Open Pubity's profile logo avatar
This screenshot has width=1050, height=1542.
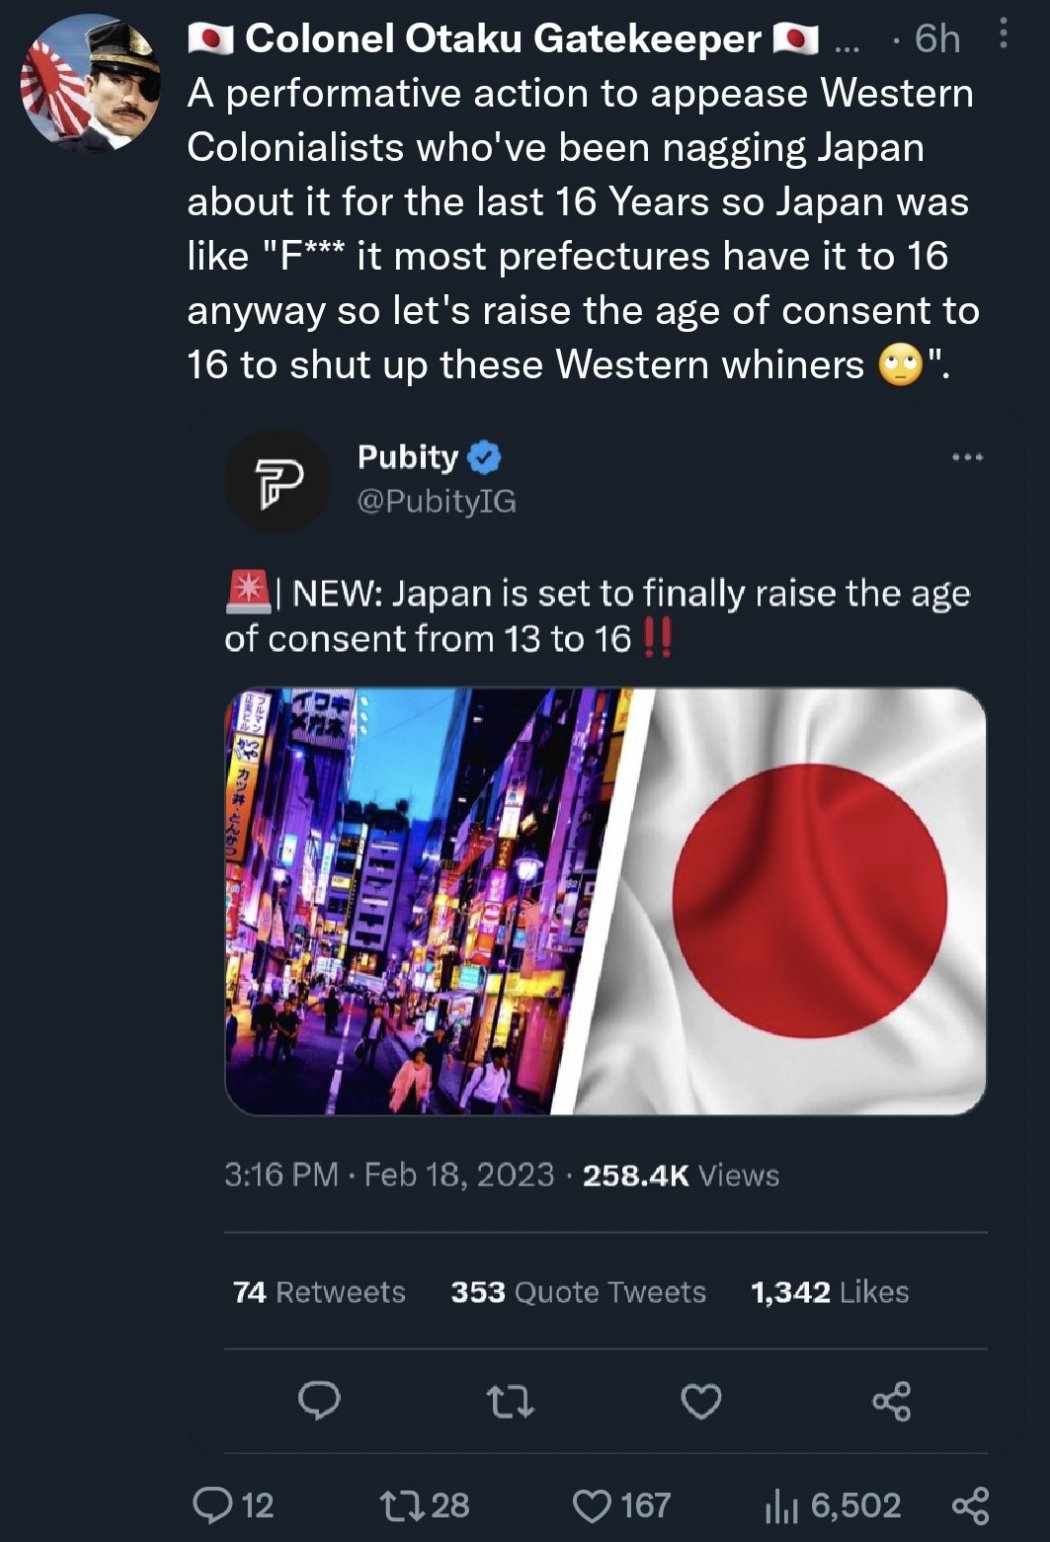coord(277,481)
